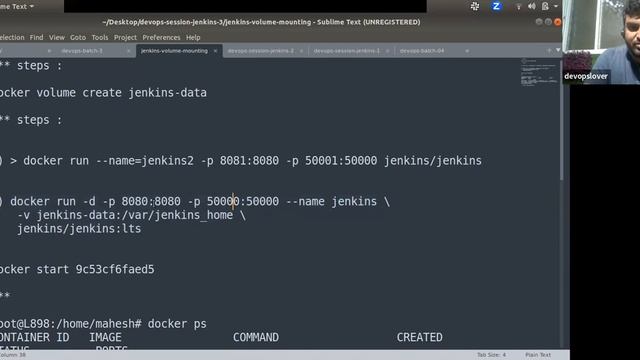Close the devops-session-jenkins-1 tab
This screenshot has width=640, height=360.
[387, 51]
